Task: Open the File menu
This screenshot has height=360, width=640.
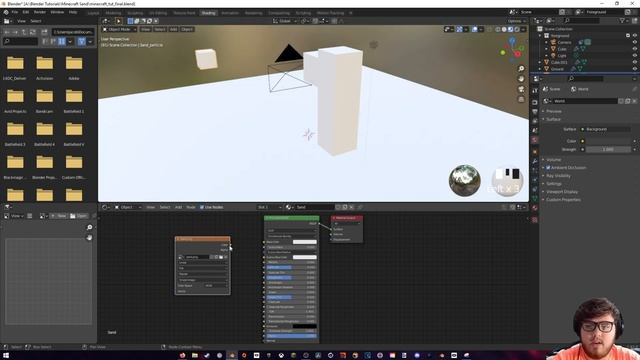Action: 15,12
